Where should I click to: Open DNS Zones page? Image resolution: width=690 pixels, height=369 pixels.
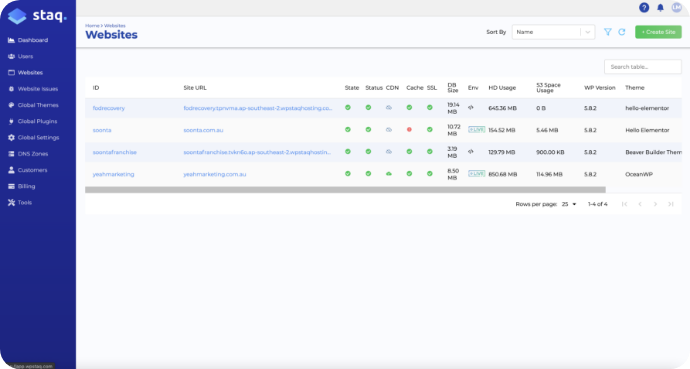tap(33, 154)
